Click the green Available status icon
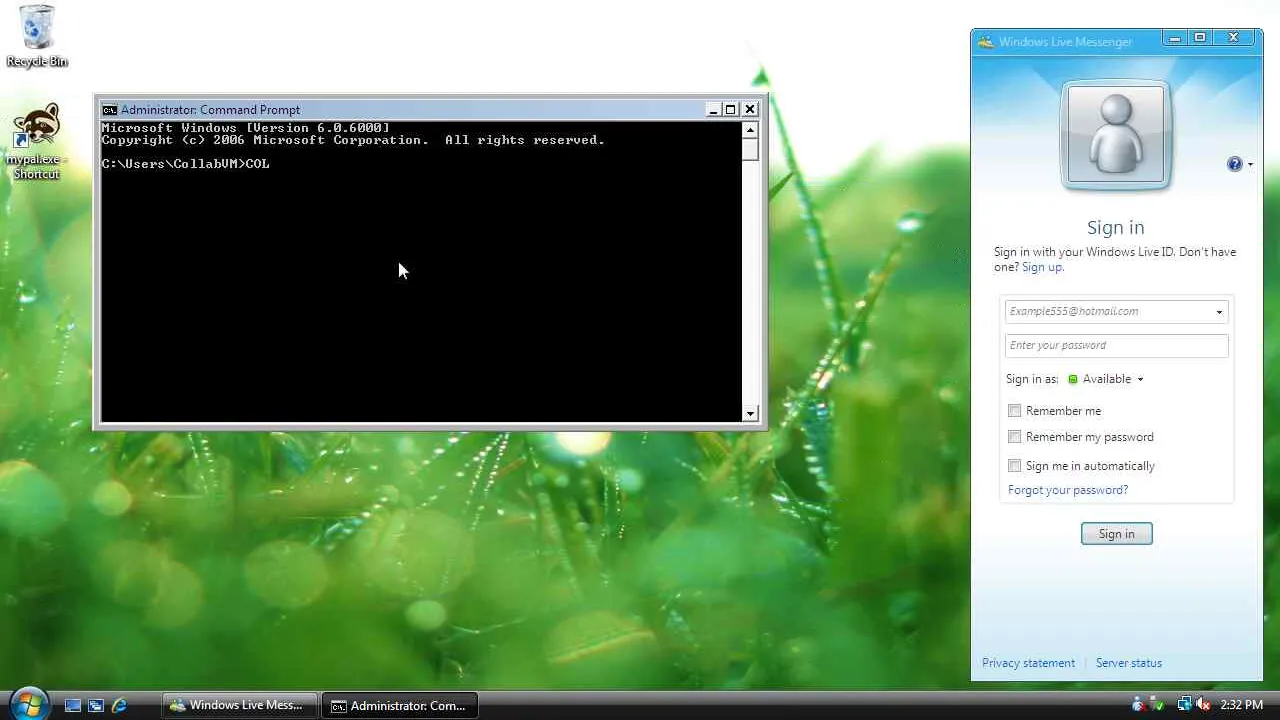 tap(1073, 379)
